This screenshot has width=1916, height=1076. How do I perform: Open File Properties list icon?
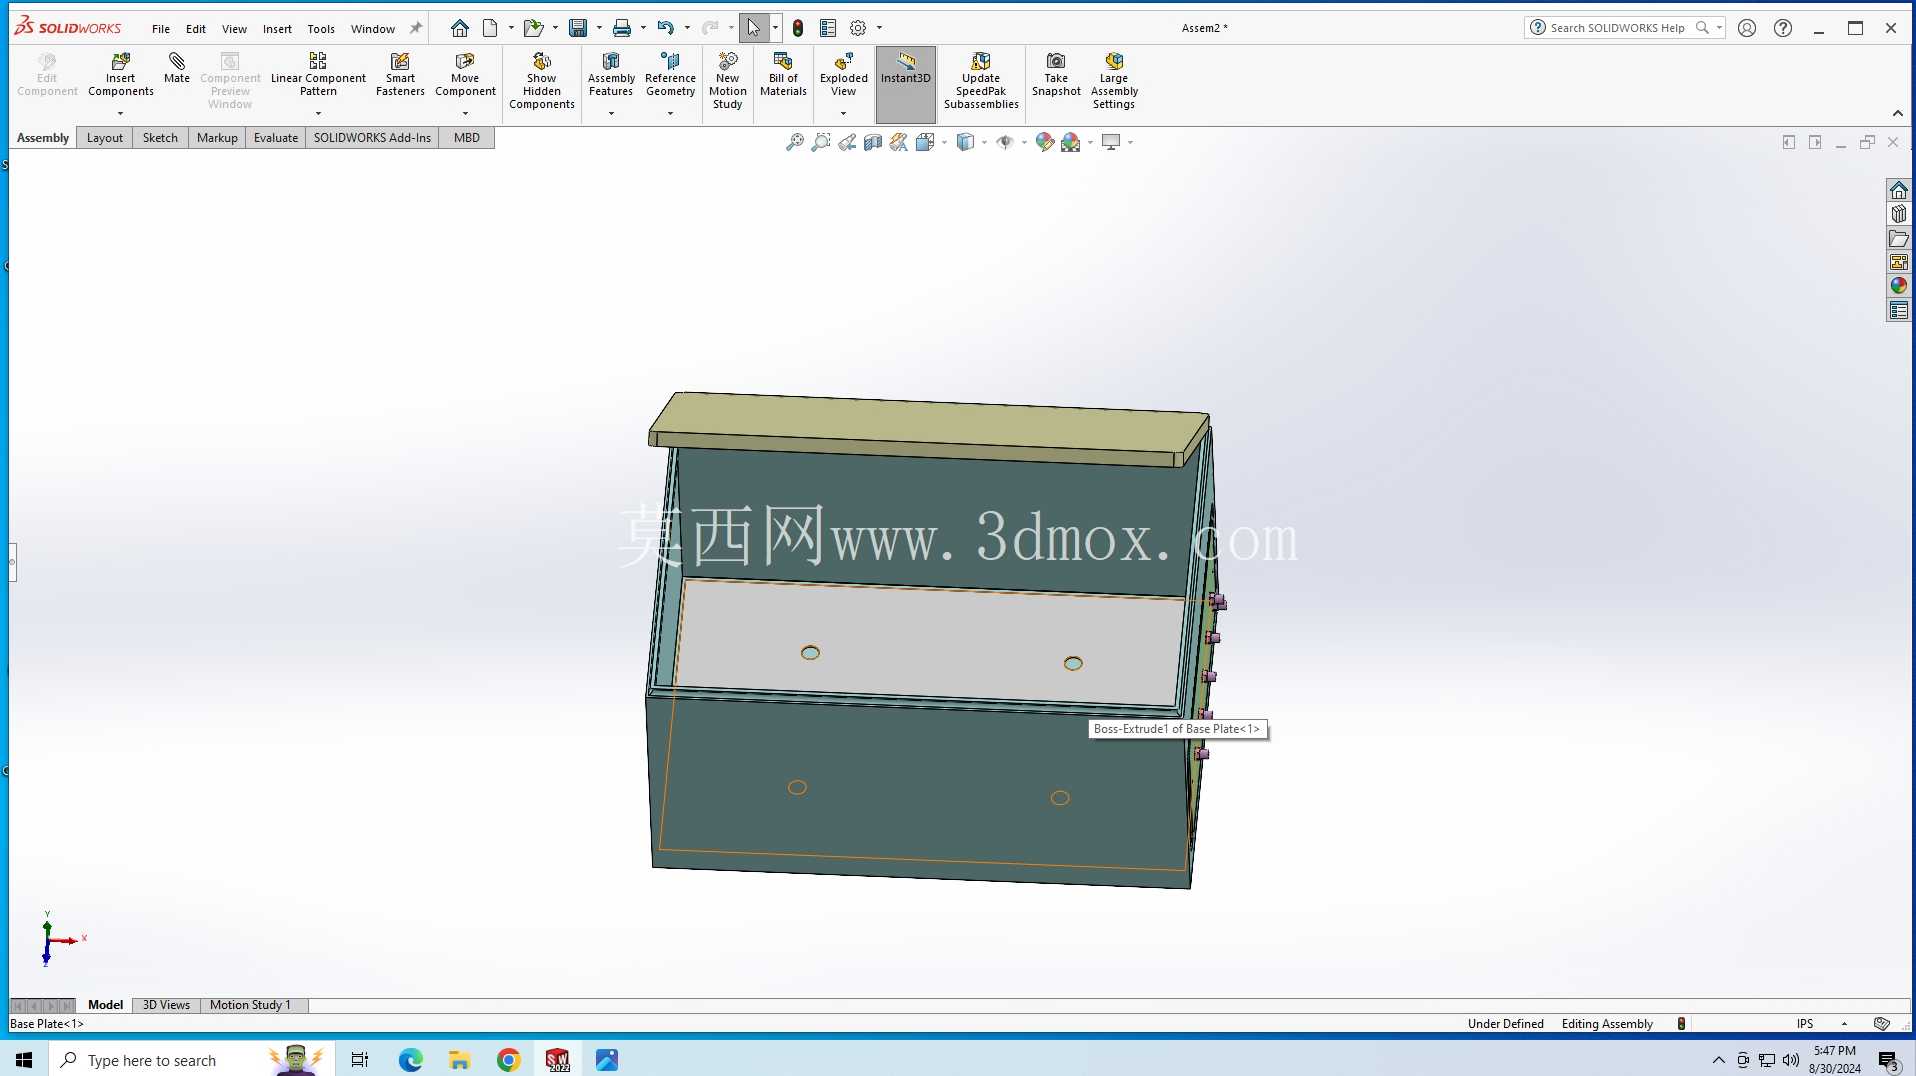point(828,28)
